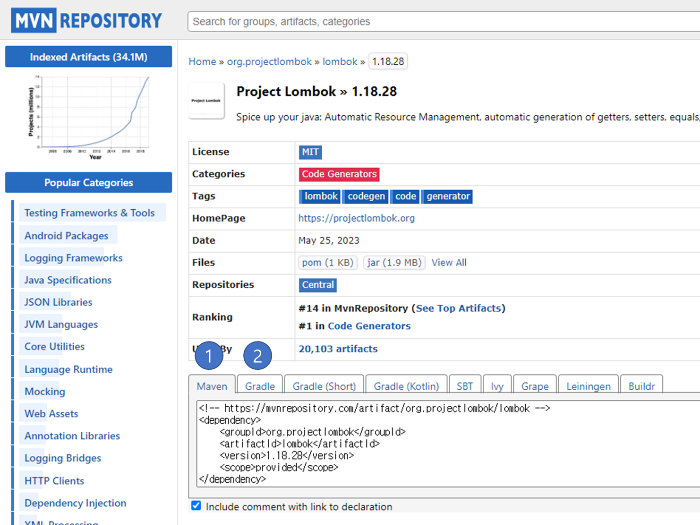Download the pom (1 KB) file
This screenshot has height=525, width=700.
click(x=328, y=262)
